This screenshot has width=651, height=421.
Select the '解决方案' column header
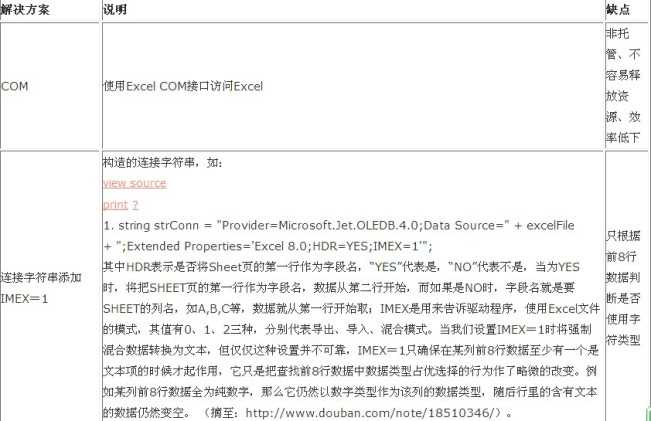pyautogui.click(x=25, y=10)
